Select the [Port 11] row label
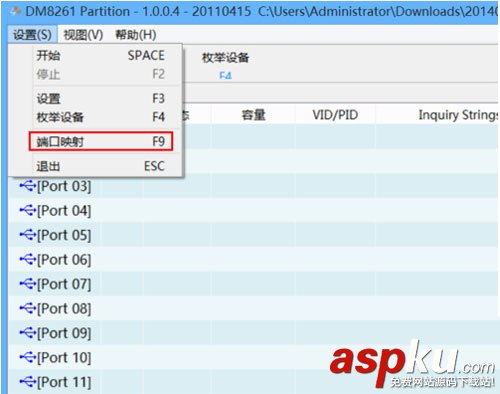The width and height of the screenshot is (500, 394). point(64,382)
